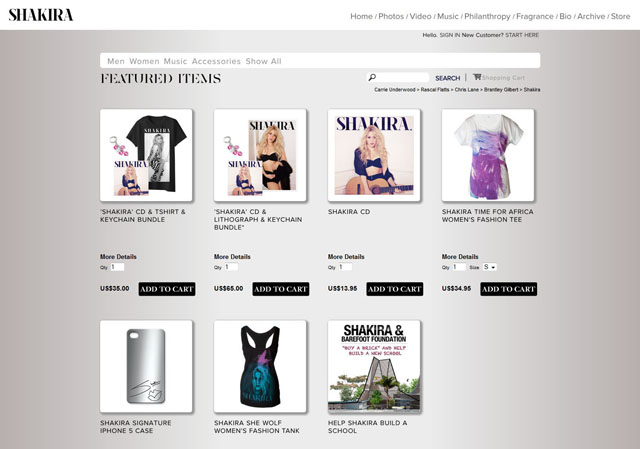Open More Details for Tshirt bundle

tap(118, 257)
